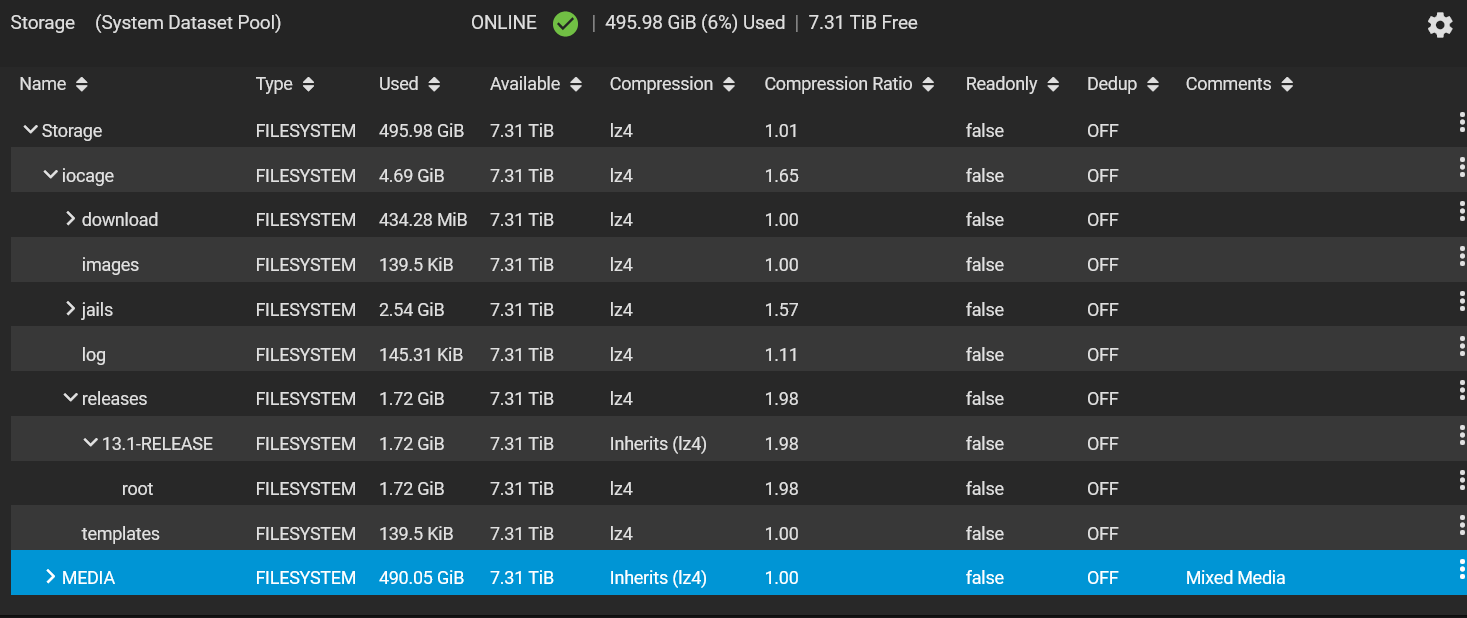The width and height of the screenshot is (1467, 618).
Task: Open the three-dot menu for images row
Action: click(x=1461, y=257)
